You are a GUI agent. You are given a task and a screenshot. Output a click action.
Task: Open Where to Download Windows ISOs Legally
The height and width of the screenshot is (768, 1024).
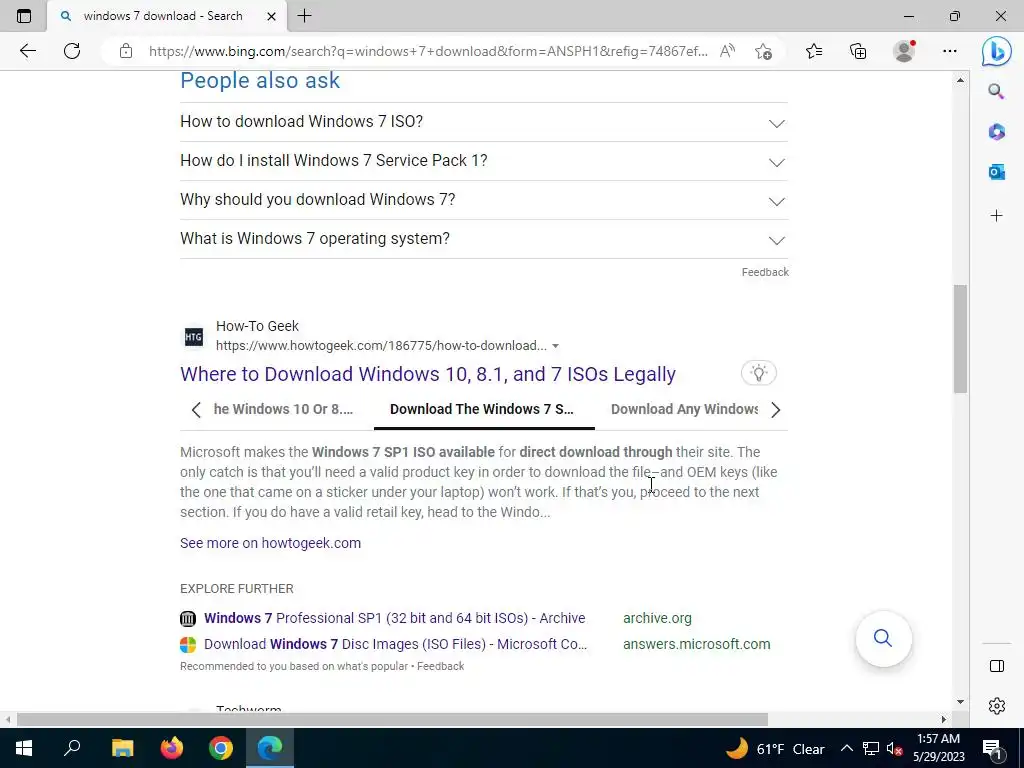428,374
